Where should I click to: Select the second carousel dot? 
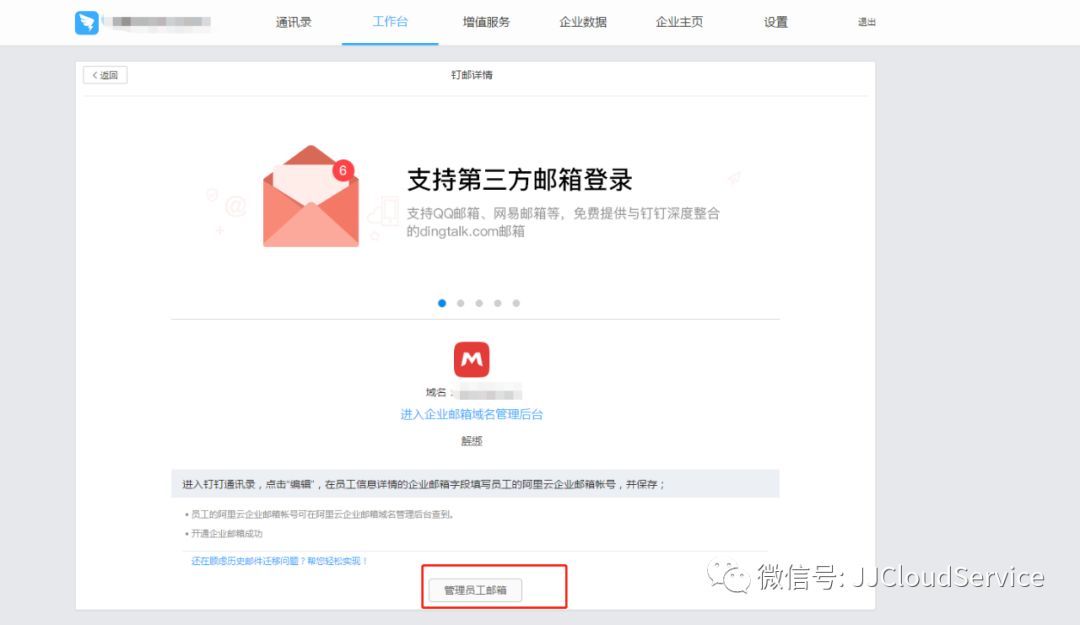click(x=461, y=303)
